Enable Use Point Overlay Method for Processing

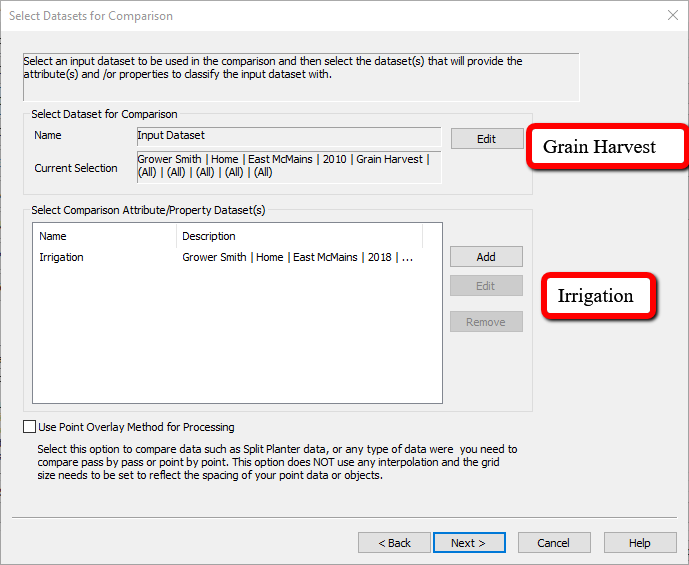click(x=29, y=427)
